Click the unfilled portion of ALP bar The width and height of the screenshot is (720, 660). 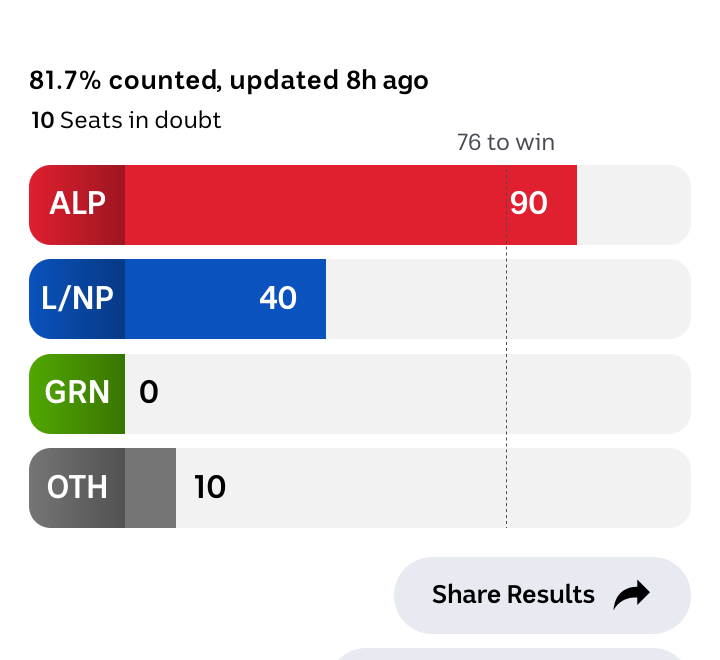634,205
